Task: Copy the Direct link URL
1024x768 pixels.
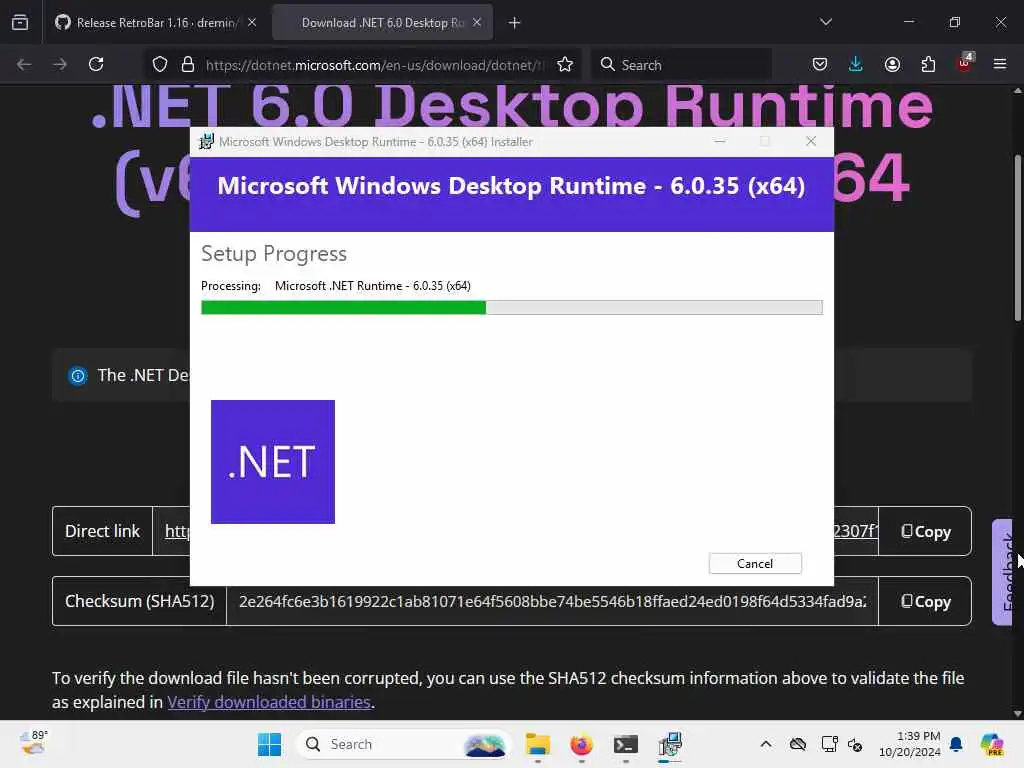Action: [x=925, y=532]
